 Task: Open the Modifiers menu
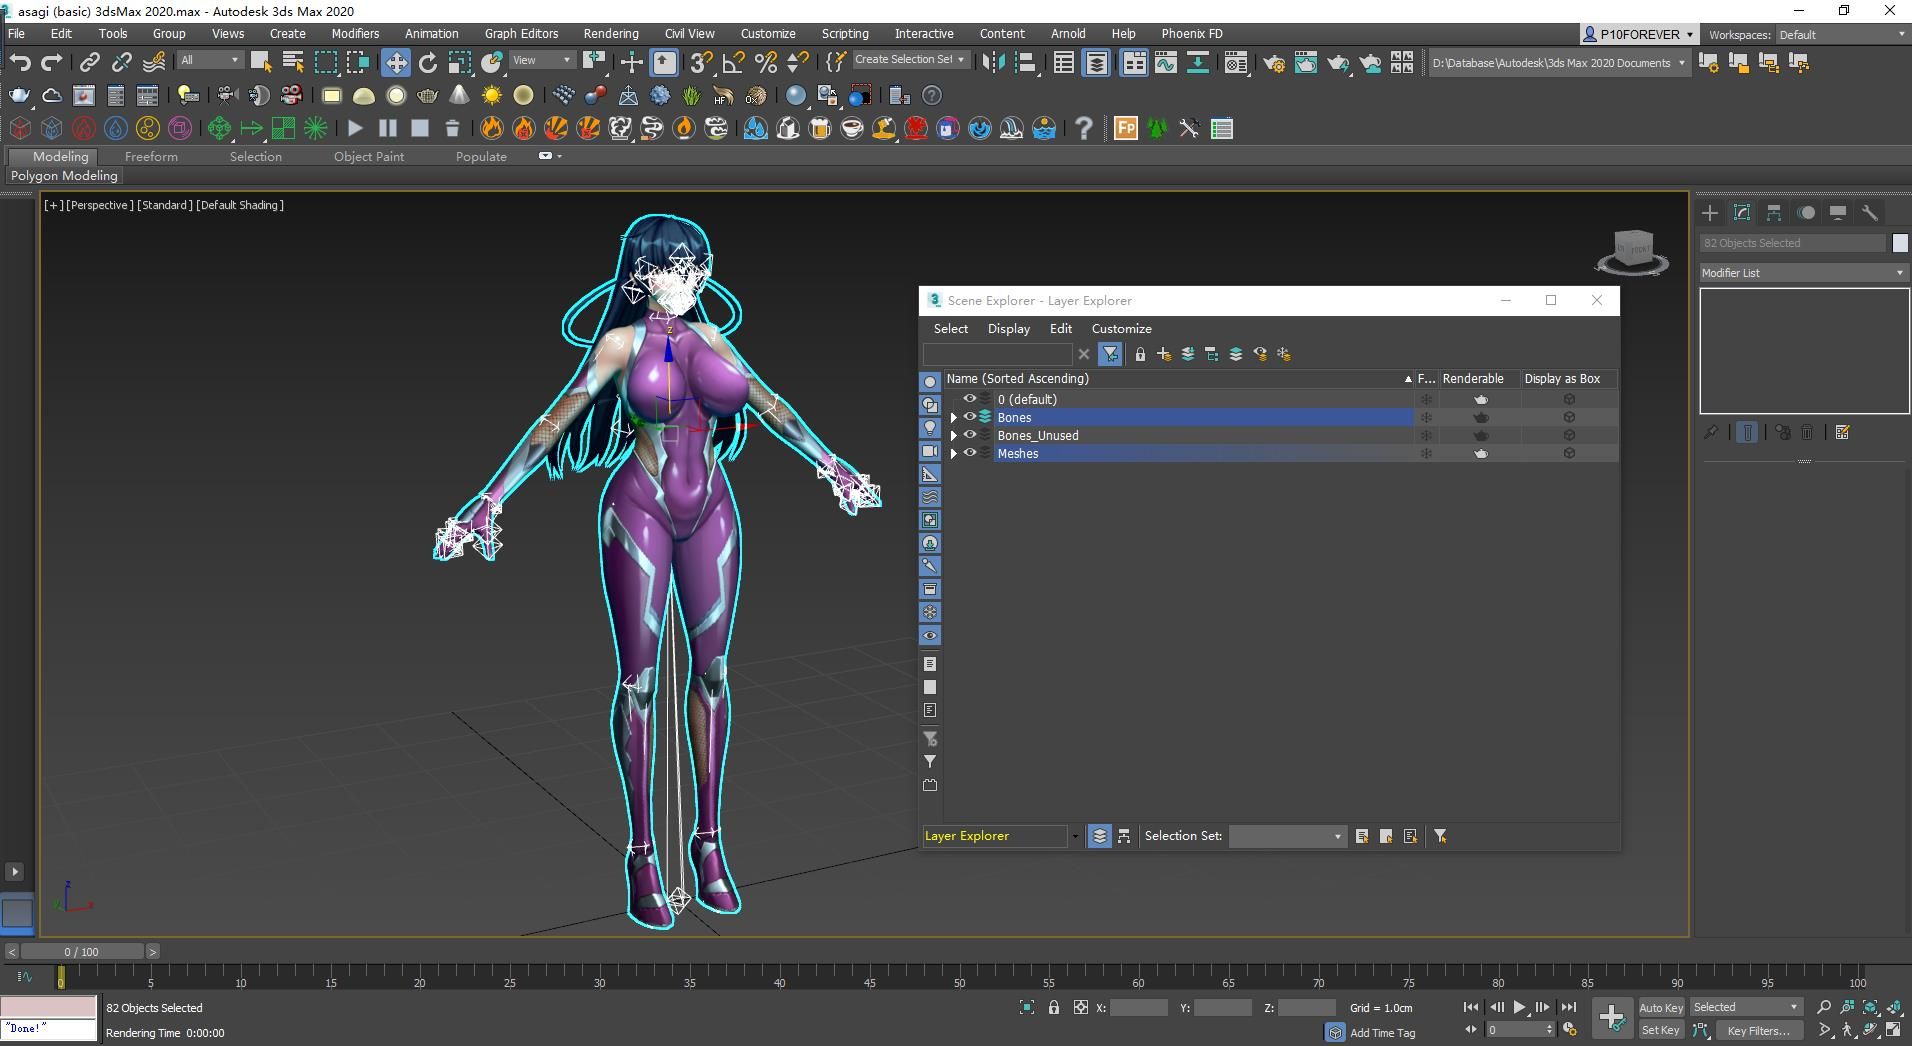point(355,33)
